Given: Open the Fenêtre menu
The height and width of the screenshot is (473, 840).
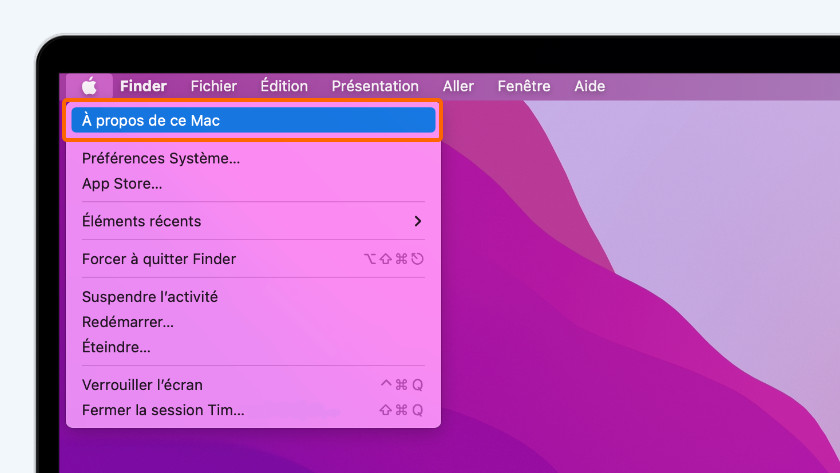Looking at the screenshot, I should [x=524, y=86].
